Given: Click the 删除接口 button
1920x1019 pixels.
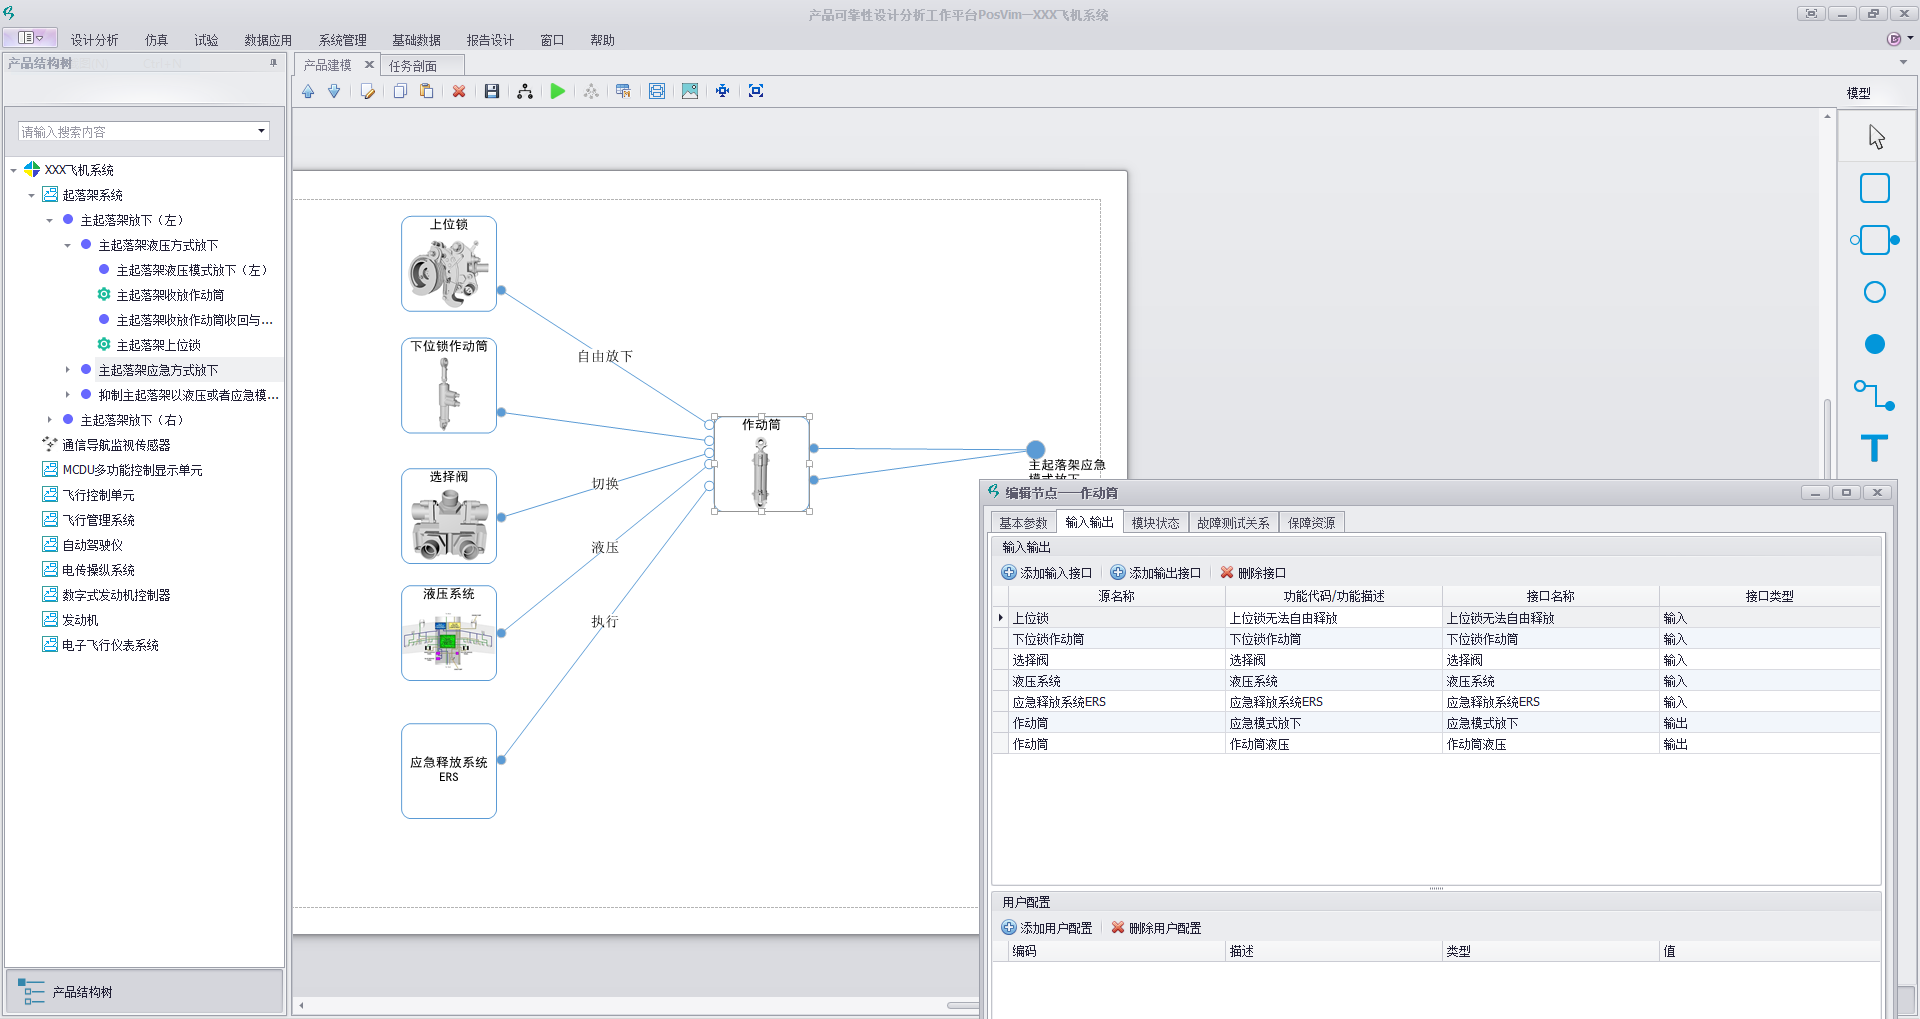Looking at the screenshot, I should click(1253, 573).
